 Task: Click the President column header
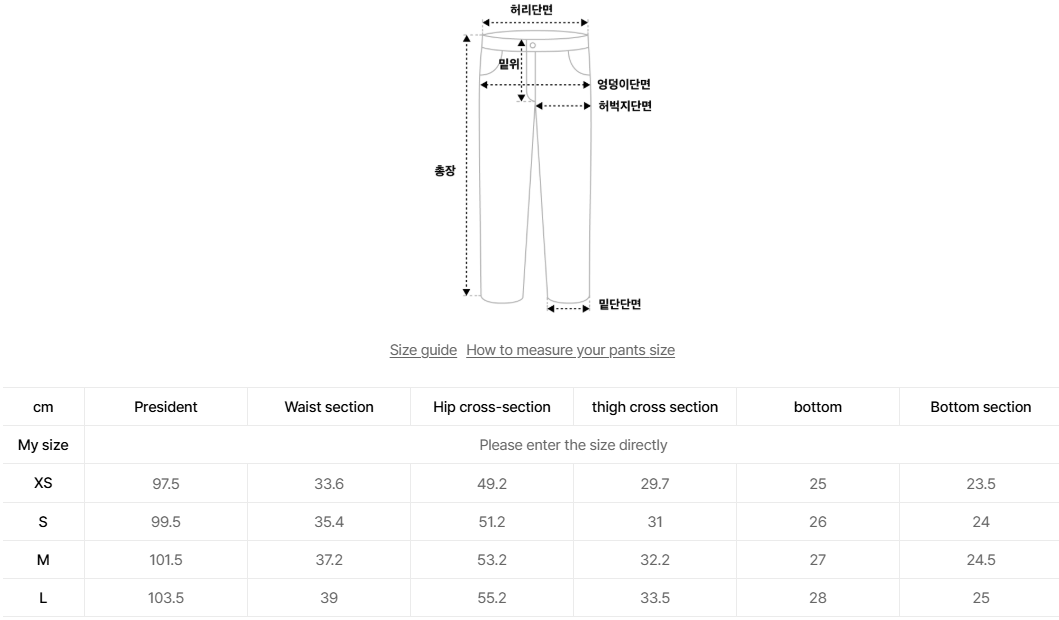pyautogui.click(x=166, y=407)
